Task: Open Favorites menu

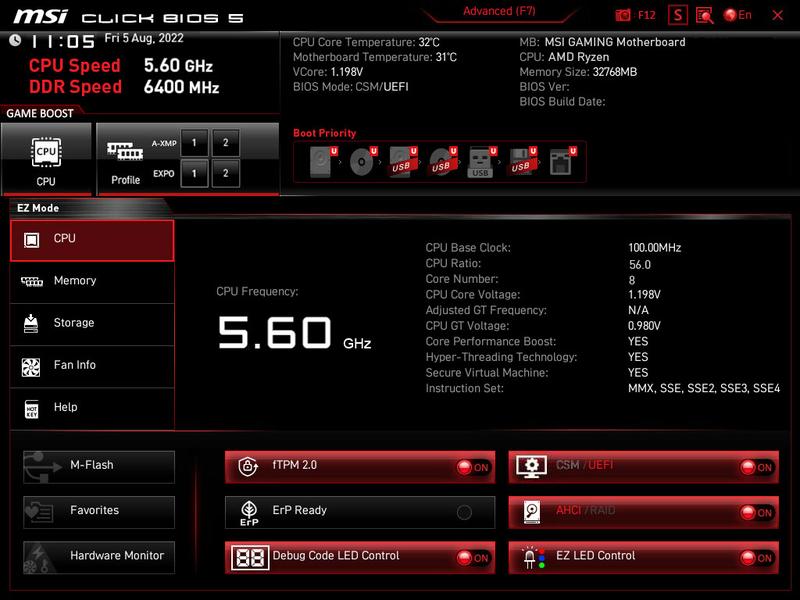Action: pos(99,512)
